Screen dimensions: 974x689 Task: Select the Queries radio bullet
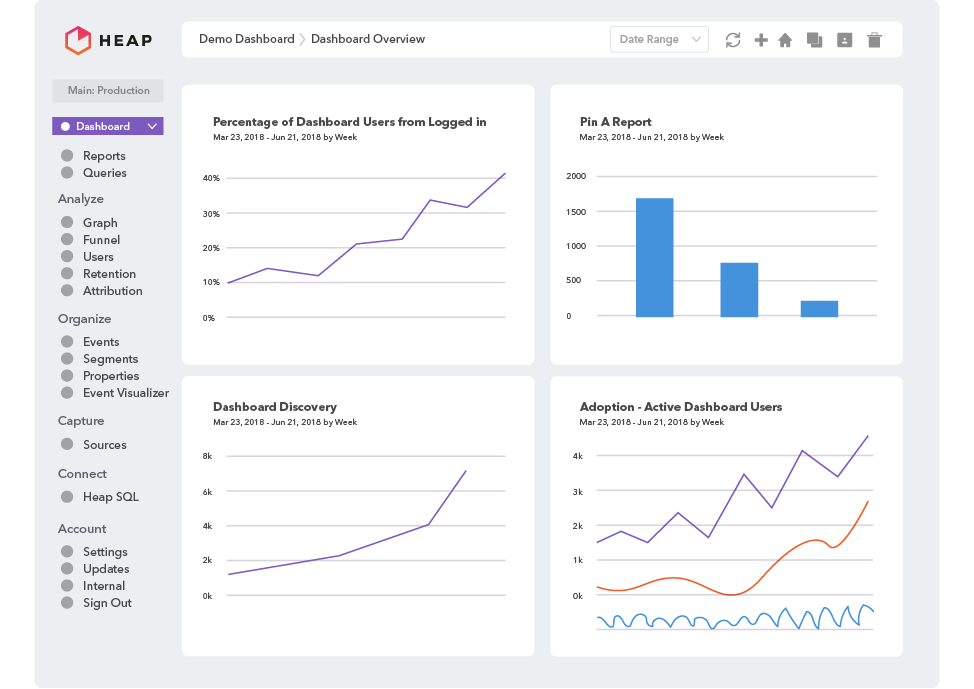click(x=67, y=173)
